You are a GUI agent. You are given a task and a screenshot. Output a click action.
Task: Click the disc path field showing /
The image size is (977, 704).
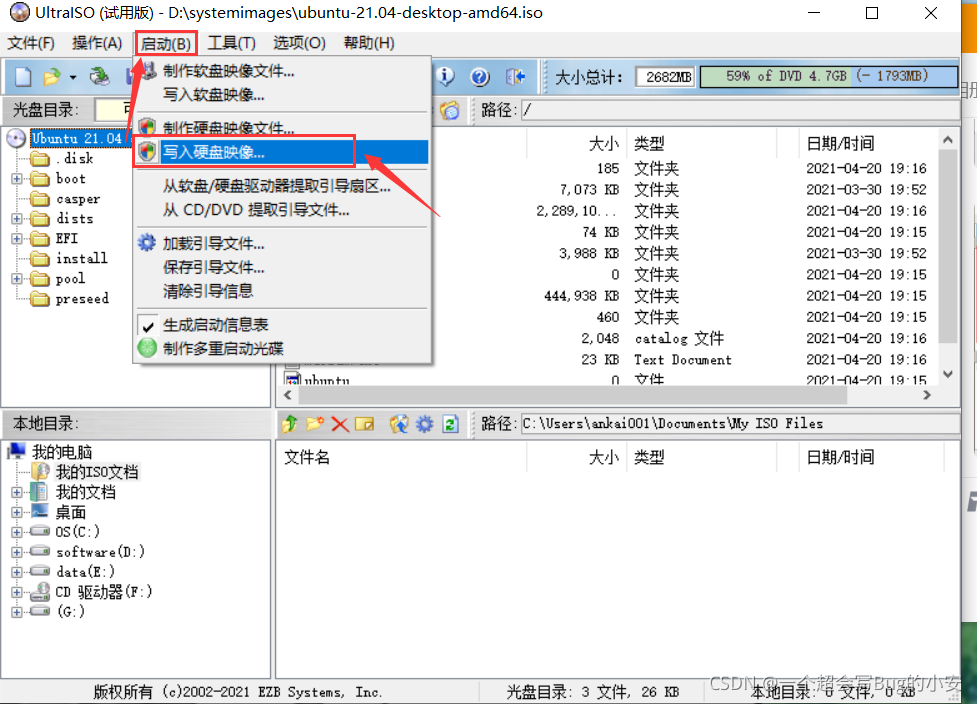739,110
